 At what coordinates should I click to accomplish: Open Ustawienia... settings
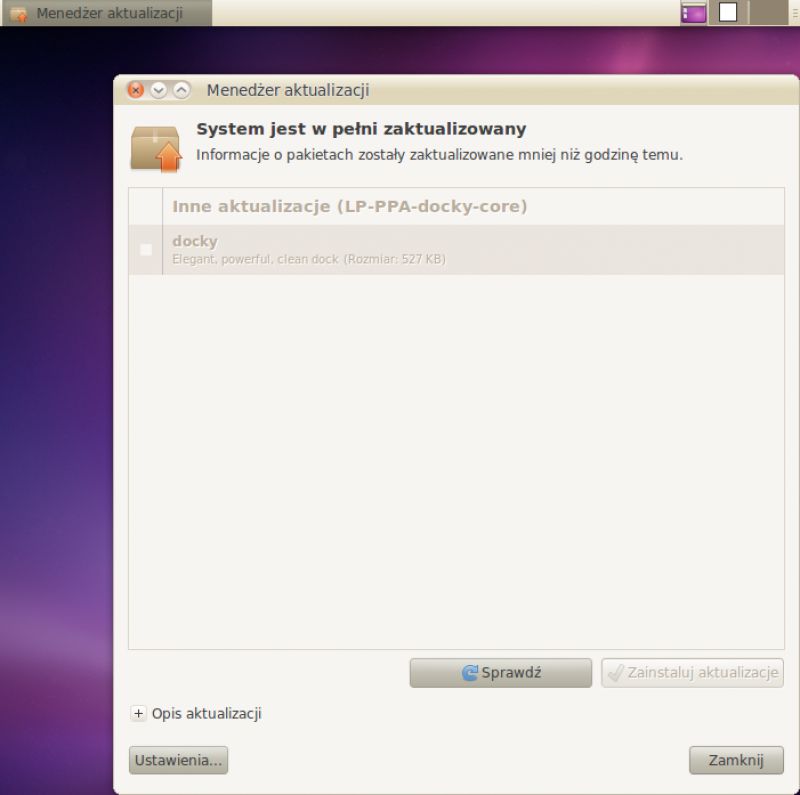(178, 760)
